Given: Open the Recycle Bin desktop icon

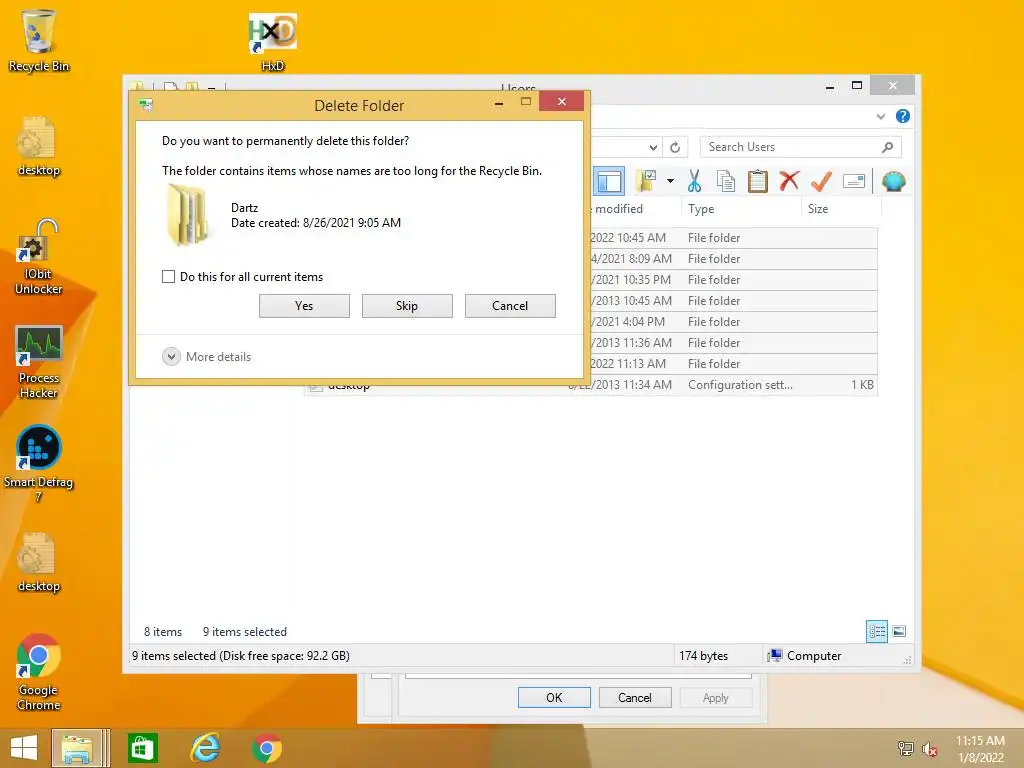Looking at the screenshot, I should 39,40.
